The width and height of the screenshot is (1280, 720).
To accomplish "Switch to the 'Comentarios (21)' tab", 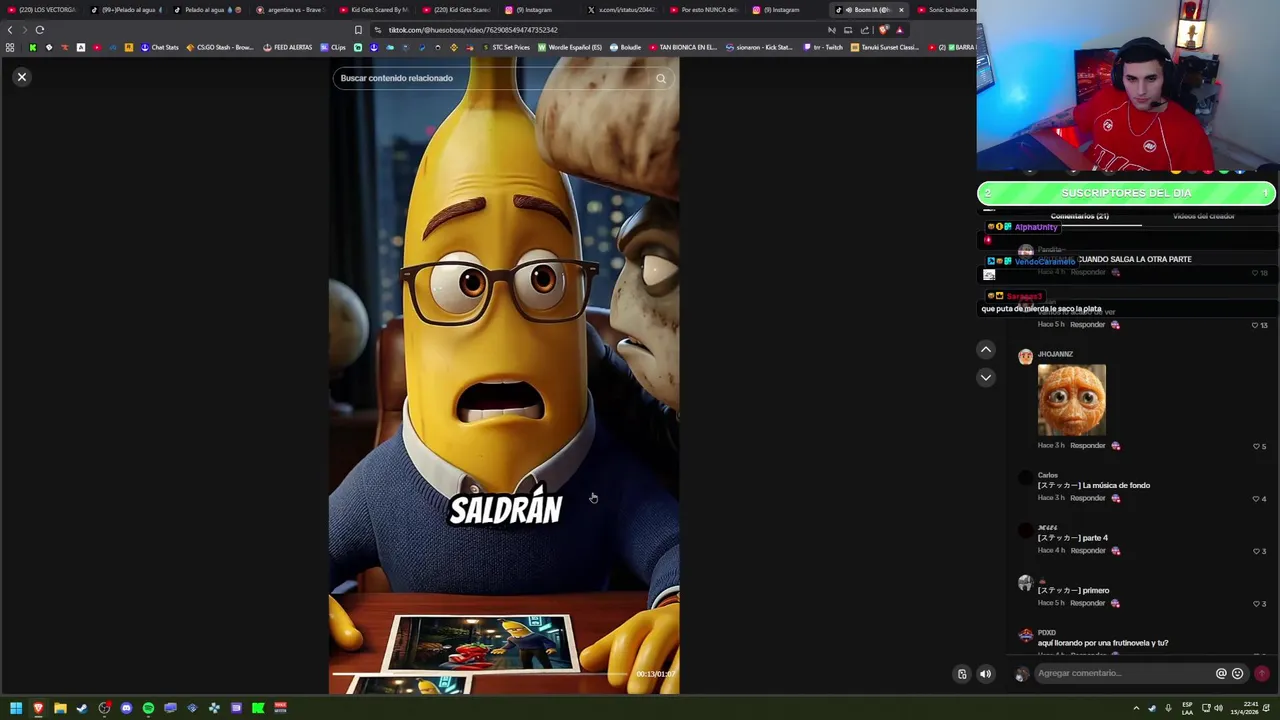I will point(1079,216).
